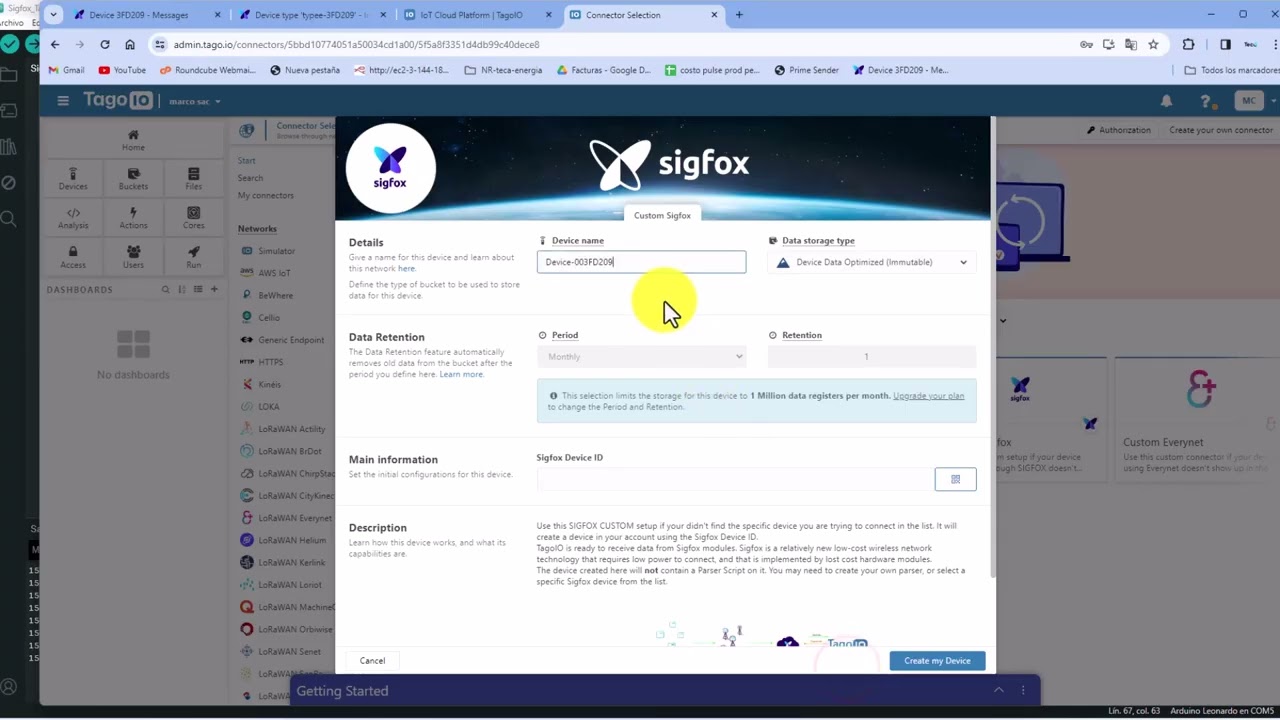The height and width of the screenshot is (720, 1280).
Task: Open the Run section
Action: pyautogui.click(x=193, y=257)
